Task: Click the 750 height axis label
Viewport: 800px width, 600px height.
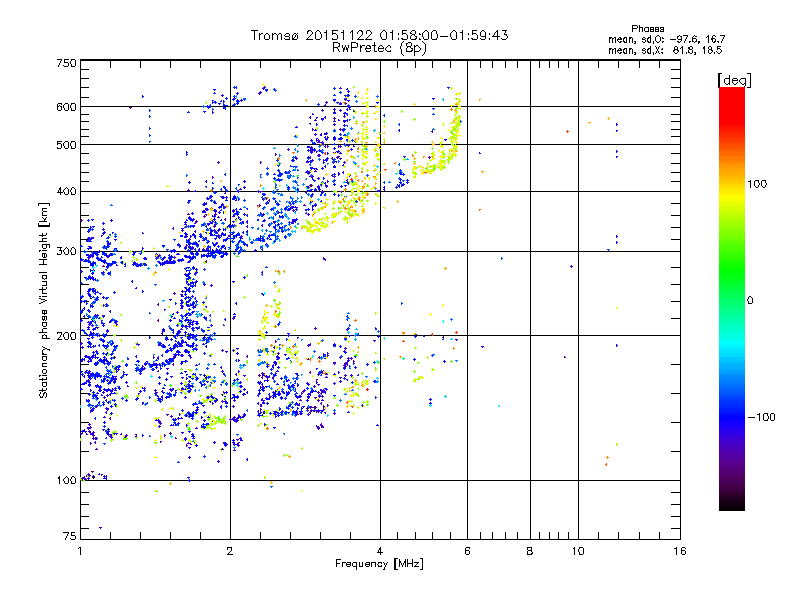Action: (x=66, y=63)
